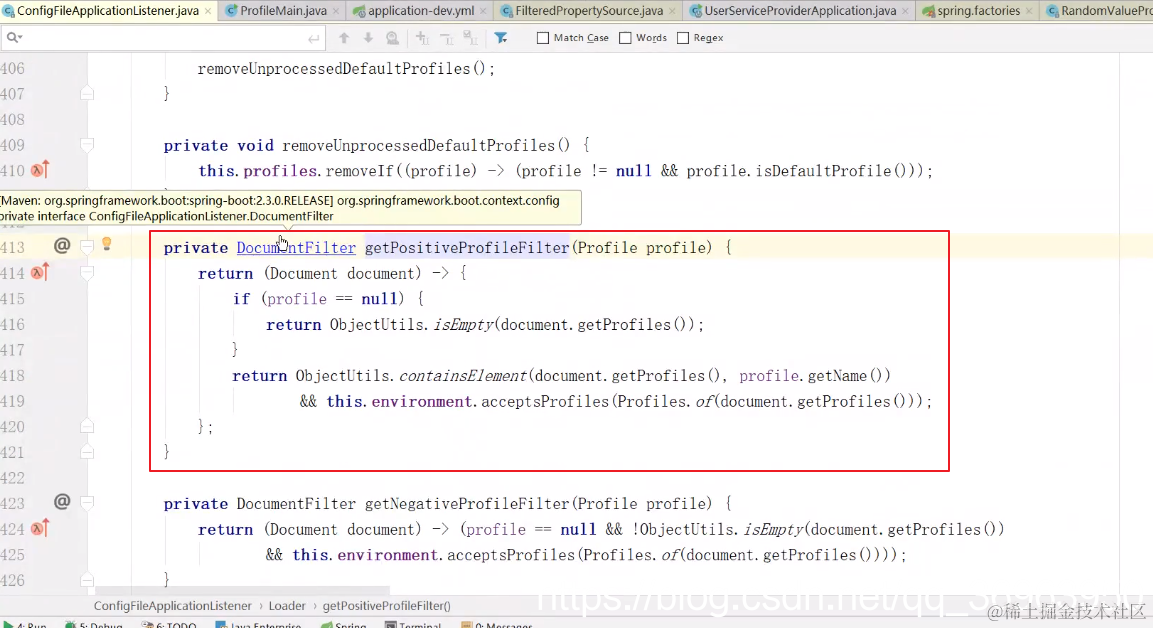This screenshot has width=1153, height=628.
Task: Click ConfigFileApplicationListener breadcrumb
Action: [172, 606]
